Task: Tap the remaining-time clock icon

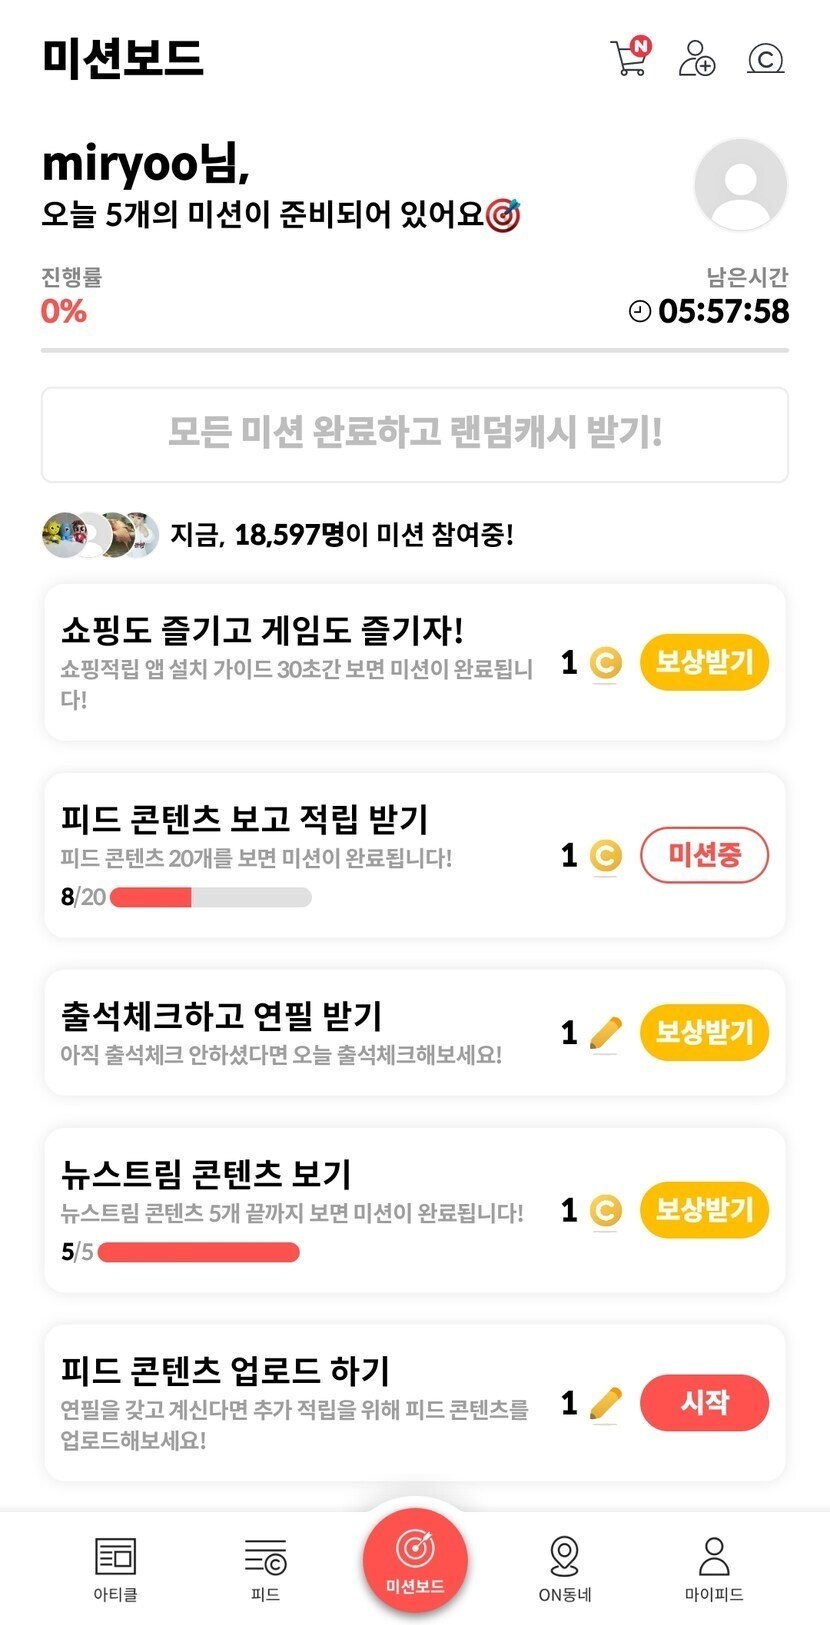Action: (640, 311)
